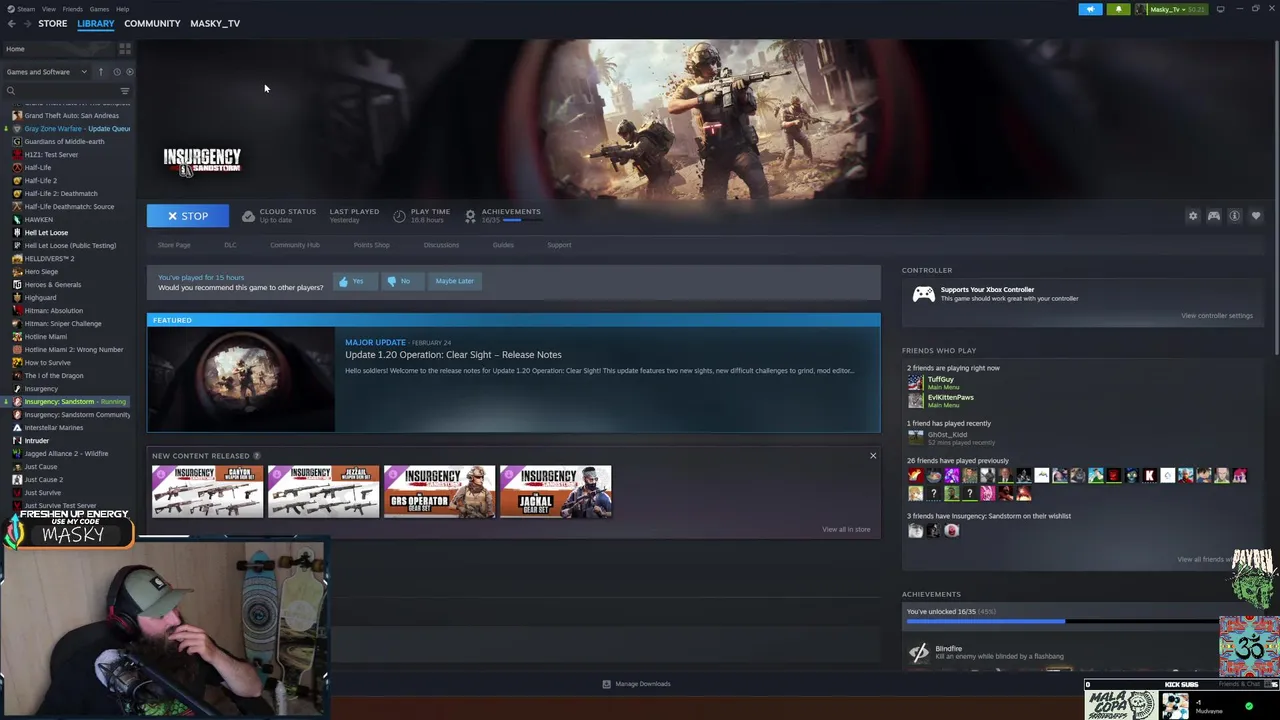The image size is (1280, 720).
Task: Close the New Content Released panel
Action: pos(872,456)
